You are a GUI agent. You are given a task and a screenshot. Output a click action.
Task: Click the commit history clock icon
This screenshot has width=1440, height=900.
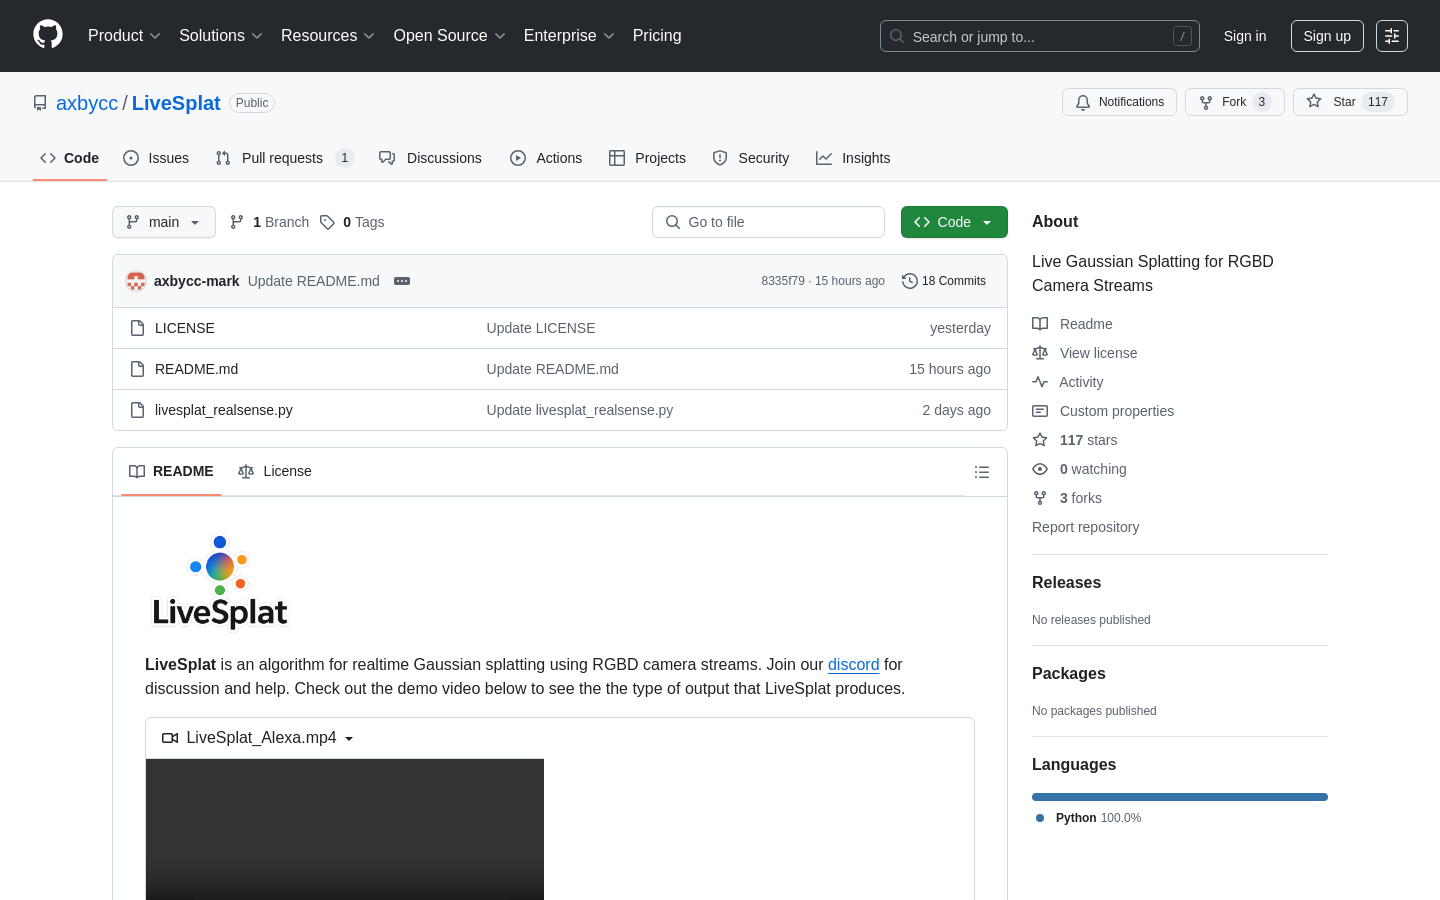909,281
